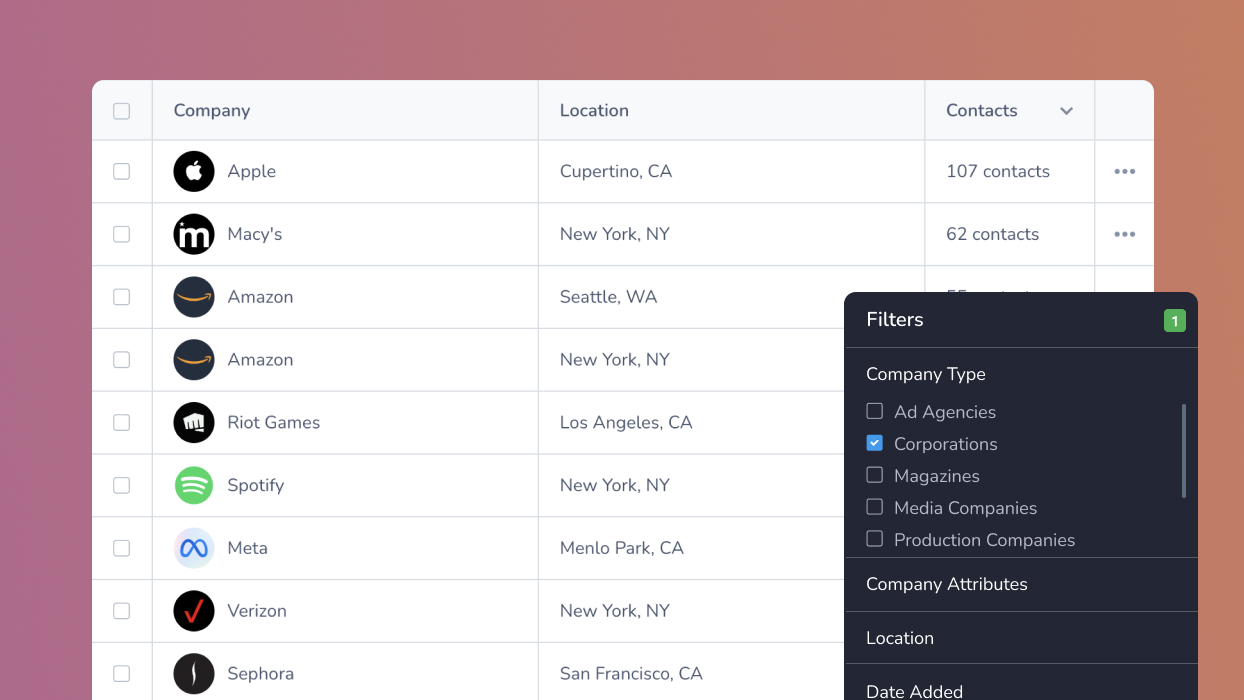Click the Contacts column header label
This screenshot has width=1244, height=700.
pos(982,111)
